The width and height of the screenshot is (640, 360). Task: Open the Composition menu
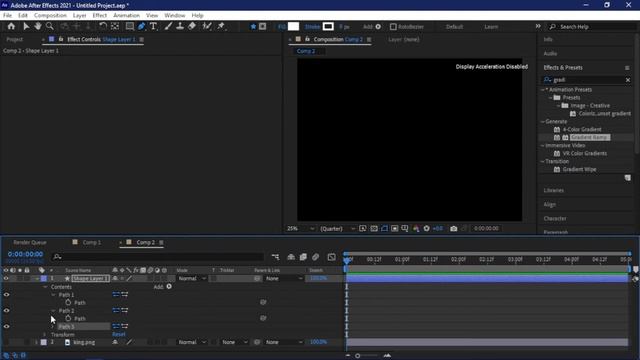50,16
